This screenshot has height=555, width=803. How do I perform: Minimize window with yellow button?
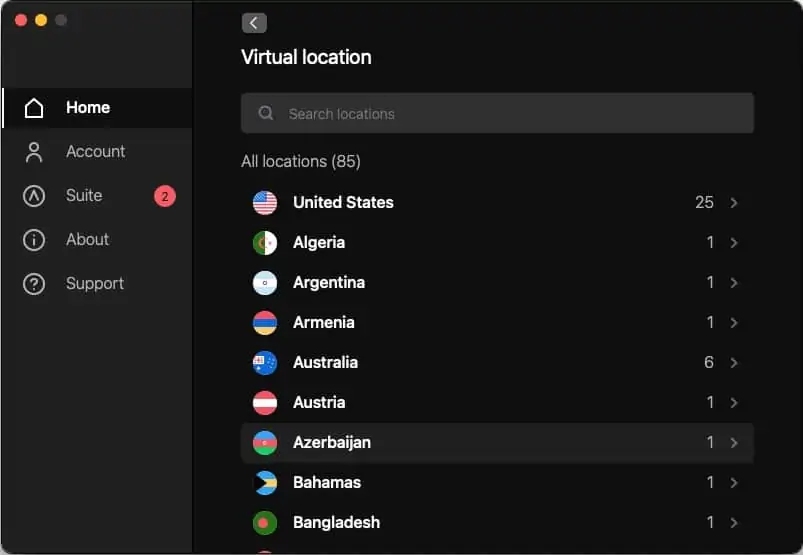pyautogui.click(x=41, y=20)
